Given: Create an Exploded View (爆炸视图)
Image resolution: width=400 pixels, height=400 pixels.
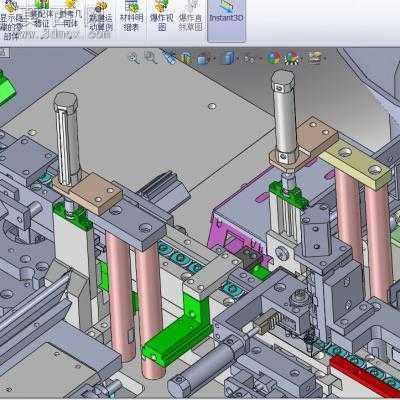Looking at the screenshot, I should tap(162, 17).
